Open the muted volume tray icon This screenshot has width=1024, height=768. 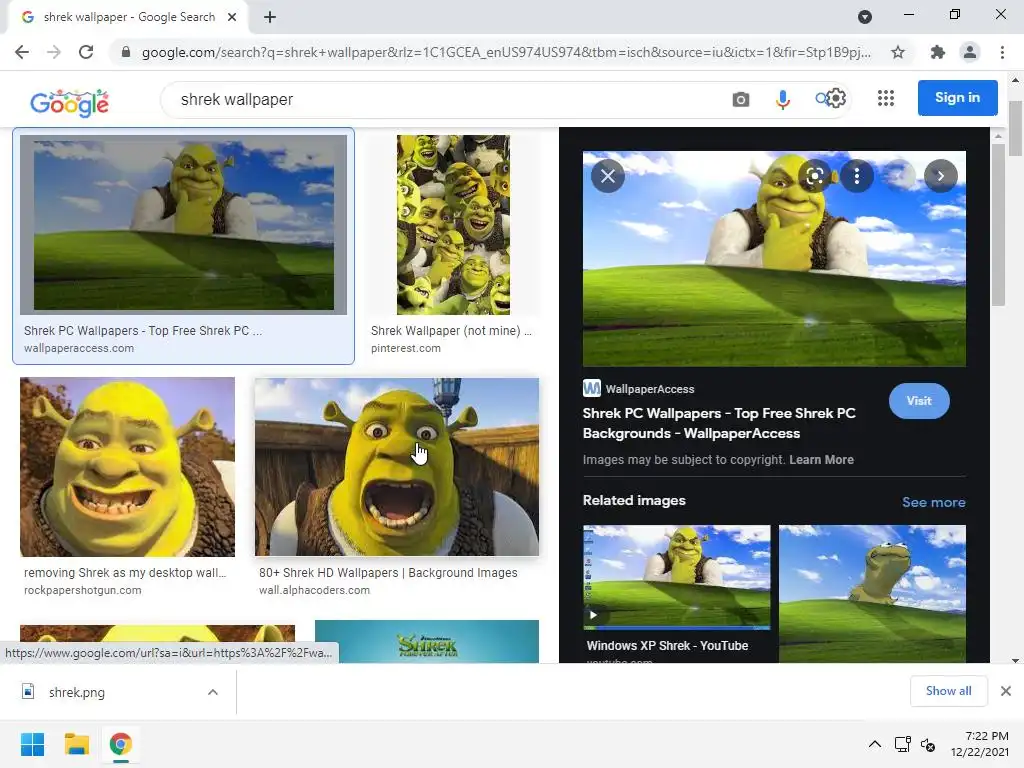(927, 744)
